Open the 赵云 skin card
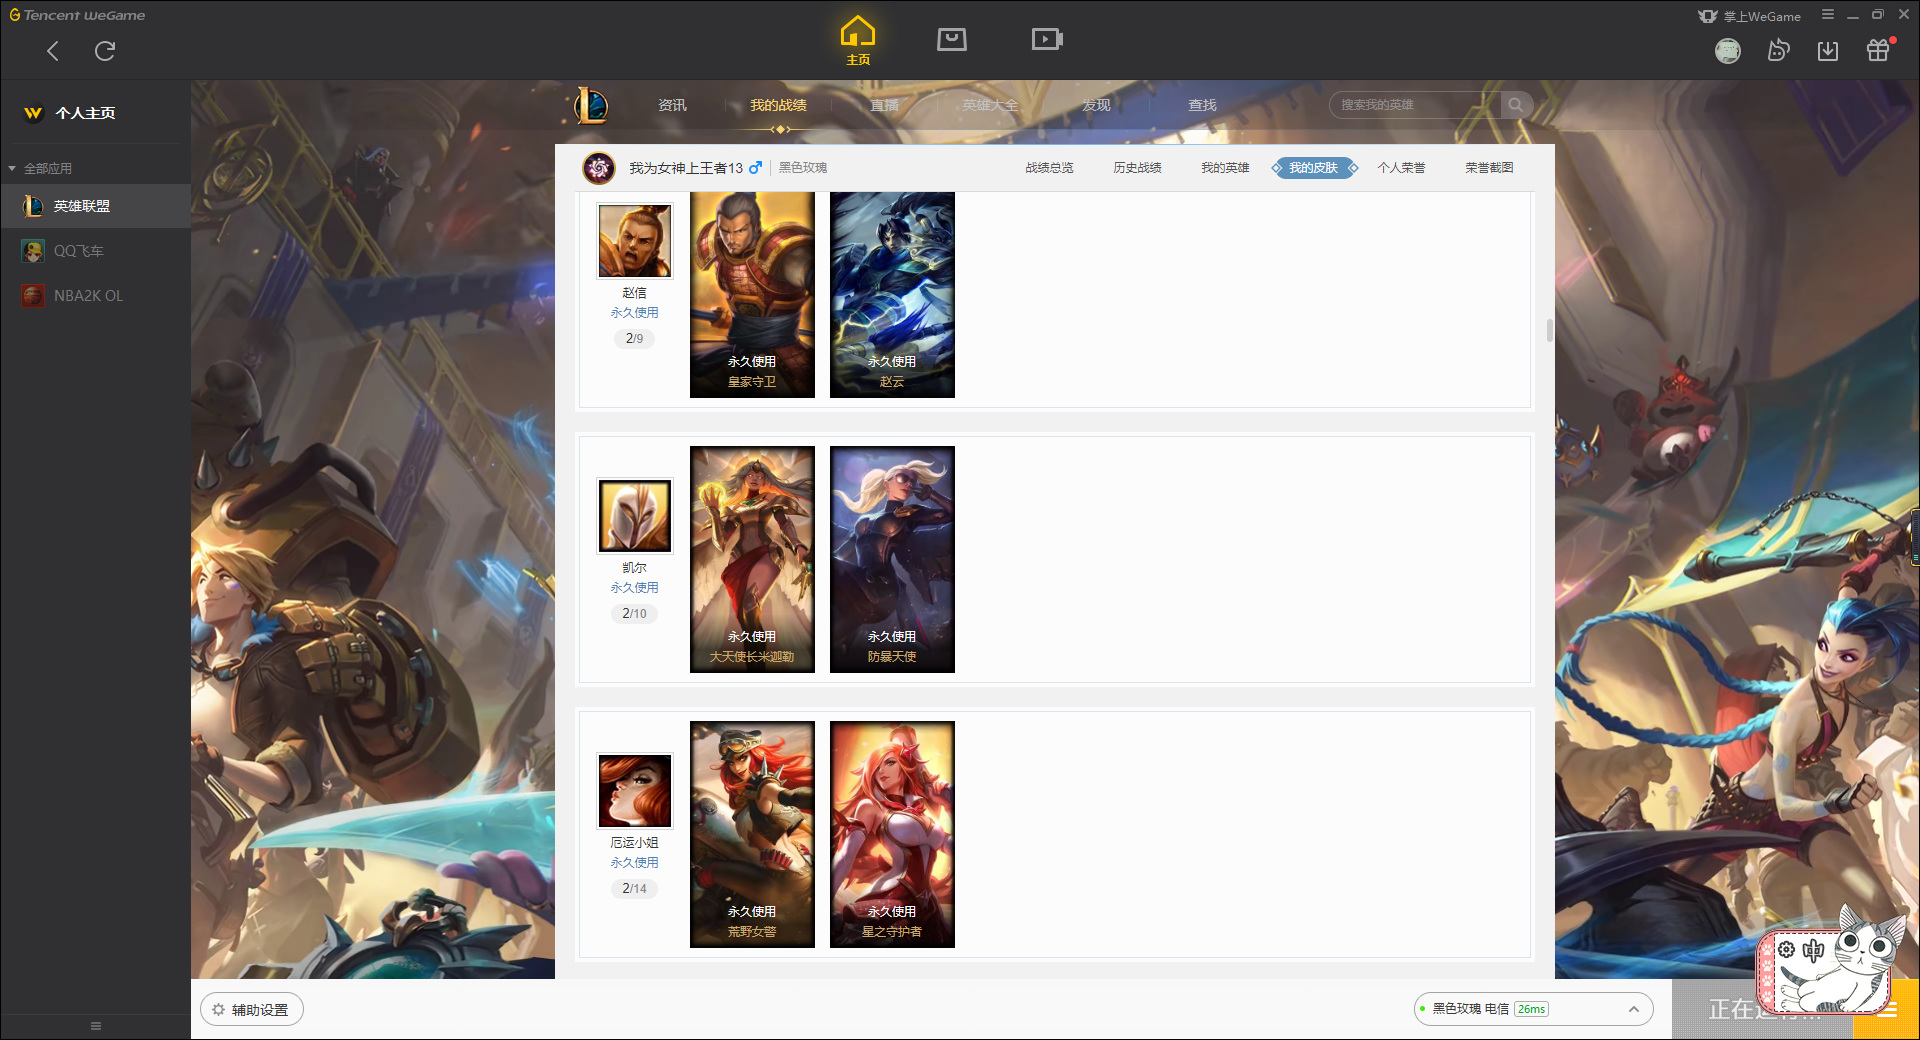 coord(892,295)
